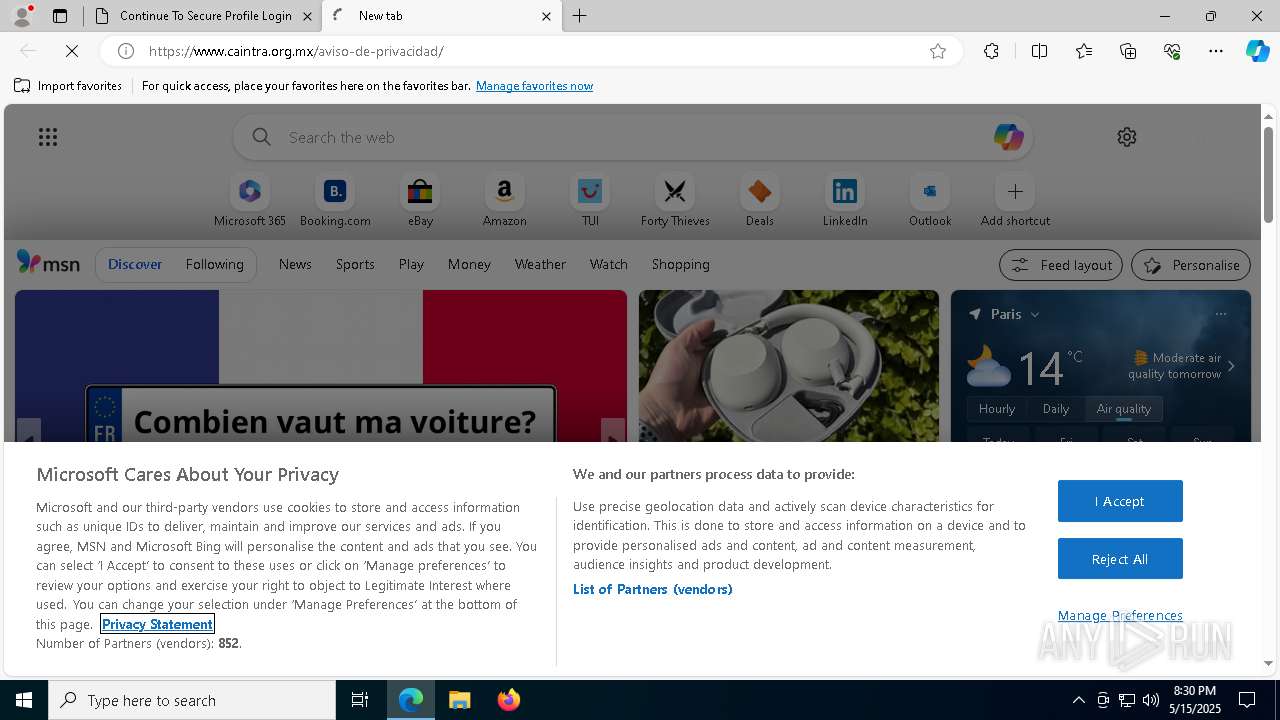Expand moderate air quality details arrow

click(x=1231, y=366)
